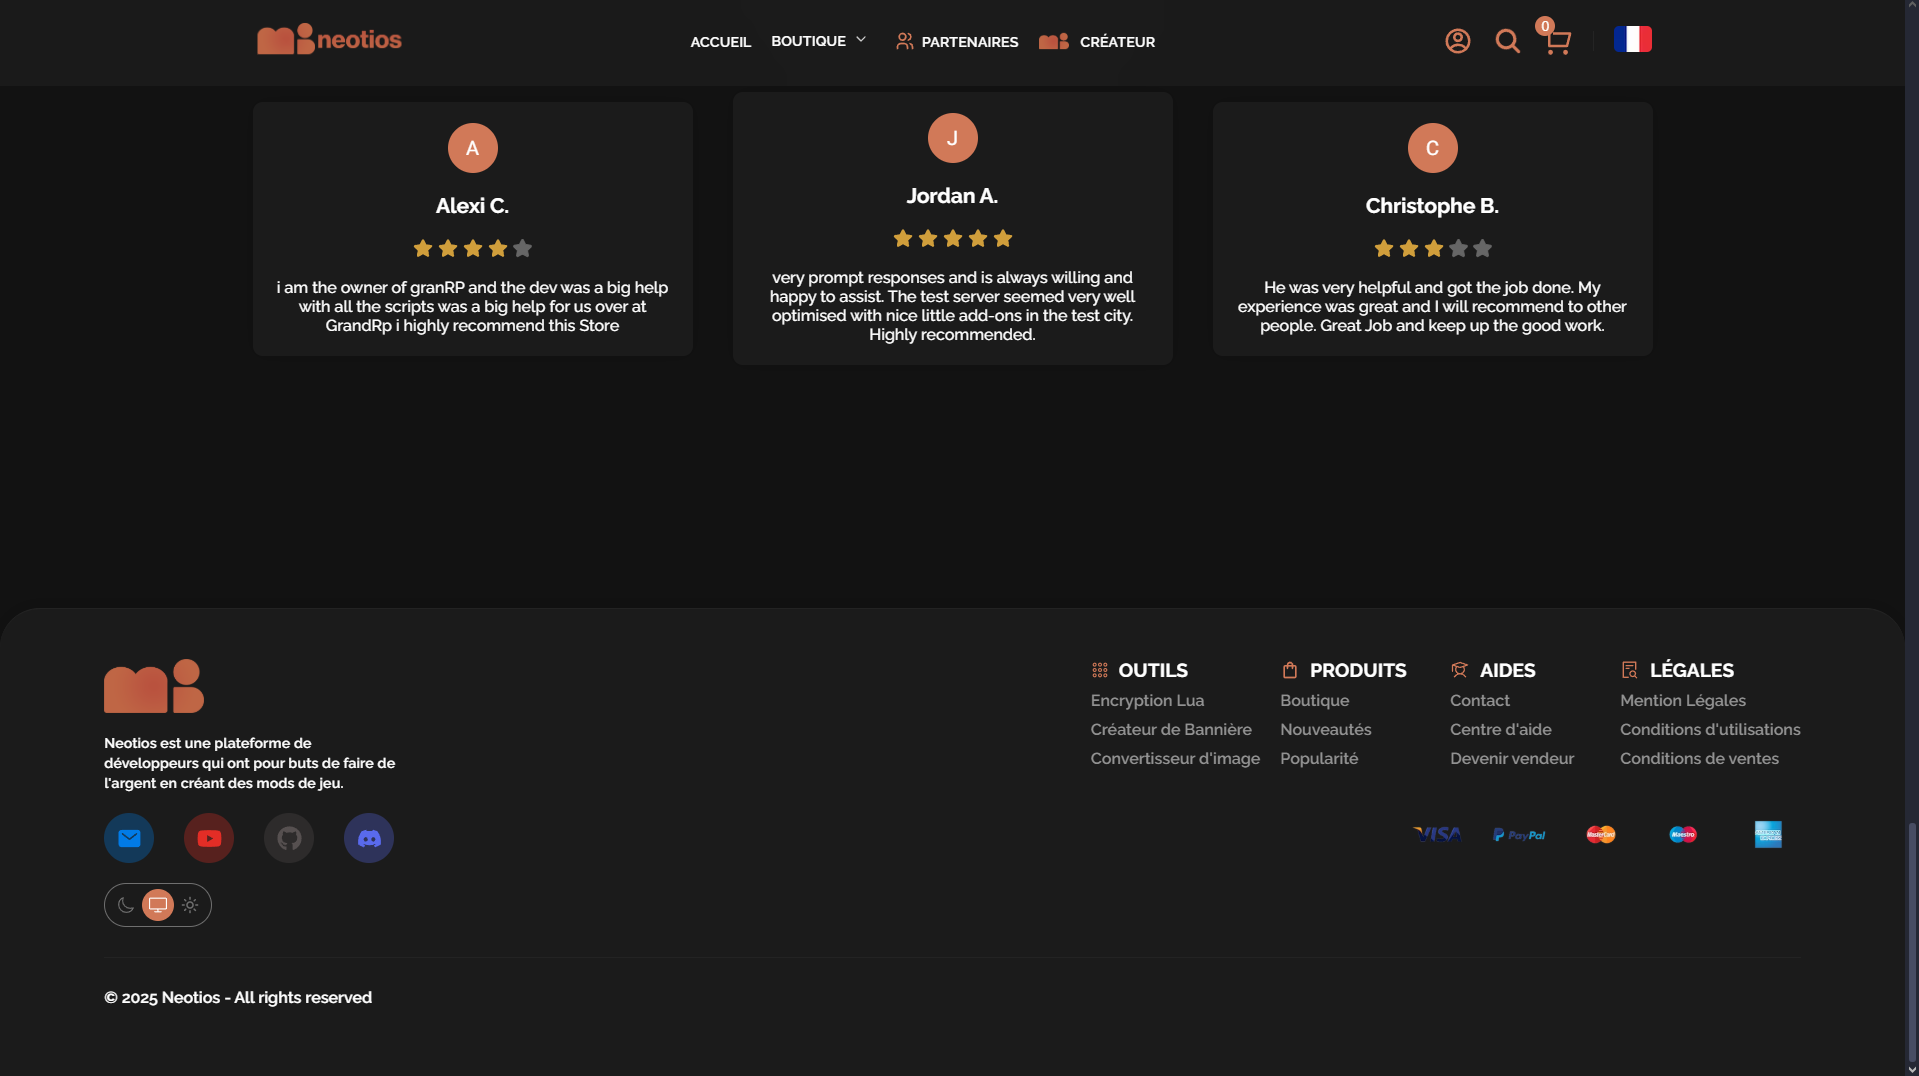Click the Devenir vendeur link
Screen dimensions: 1919x1076
1511,759
